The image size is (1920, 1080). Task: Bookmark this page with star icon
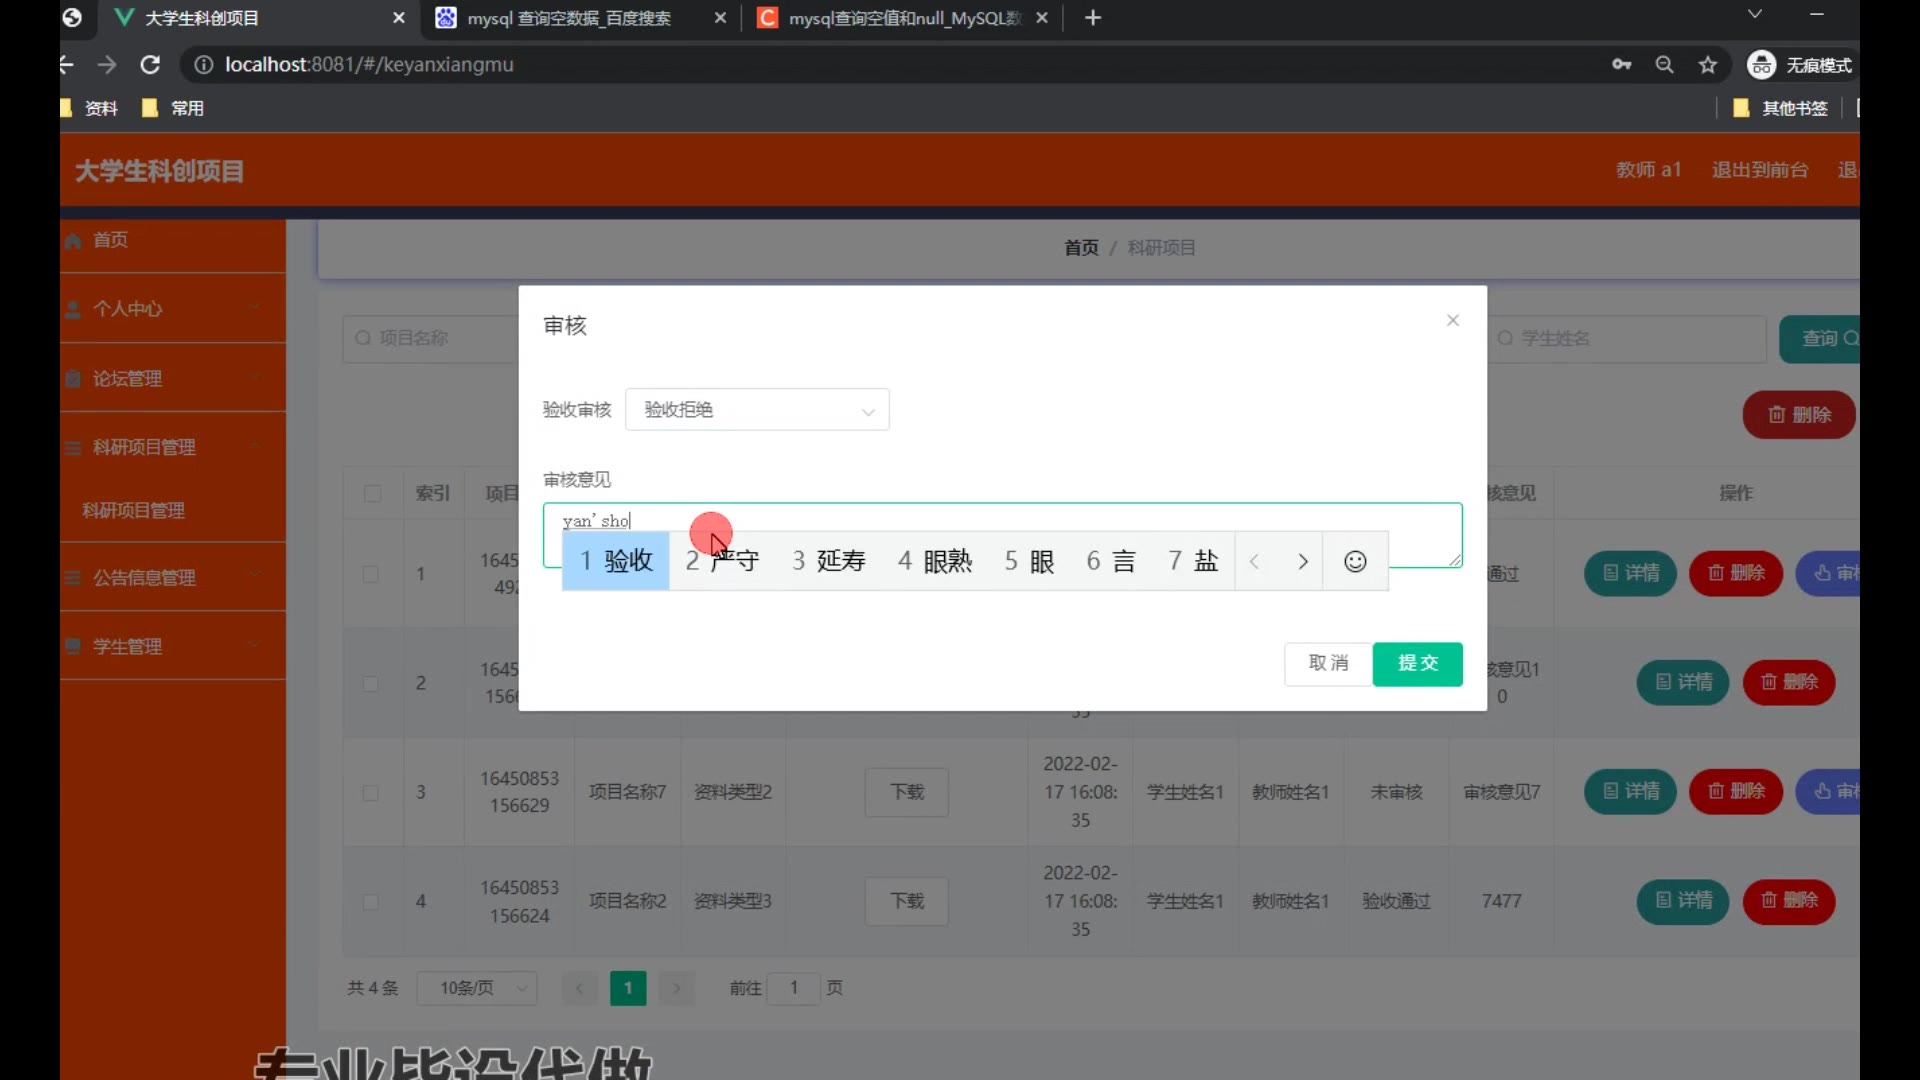click(x=1708, y=65)
